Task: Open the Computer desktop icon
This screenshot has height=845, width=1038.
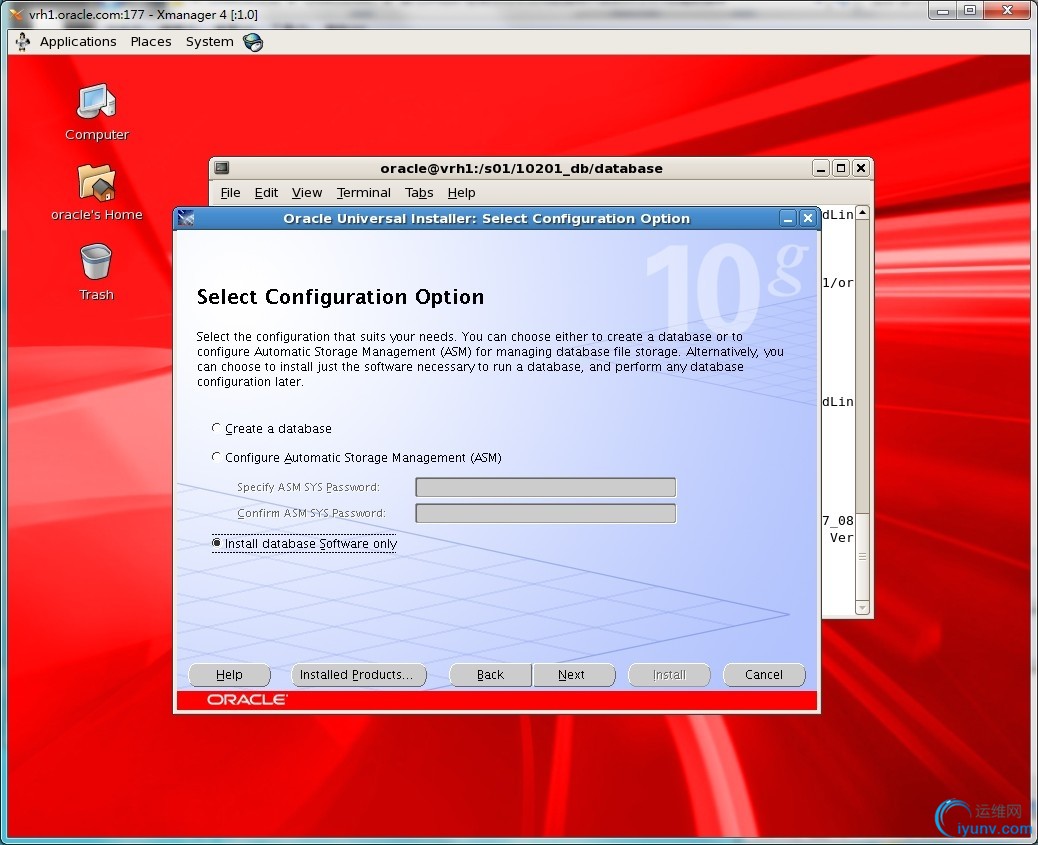Action: click(x=97, y=102)
